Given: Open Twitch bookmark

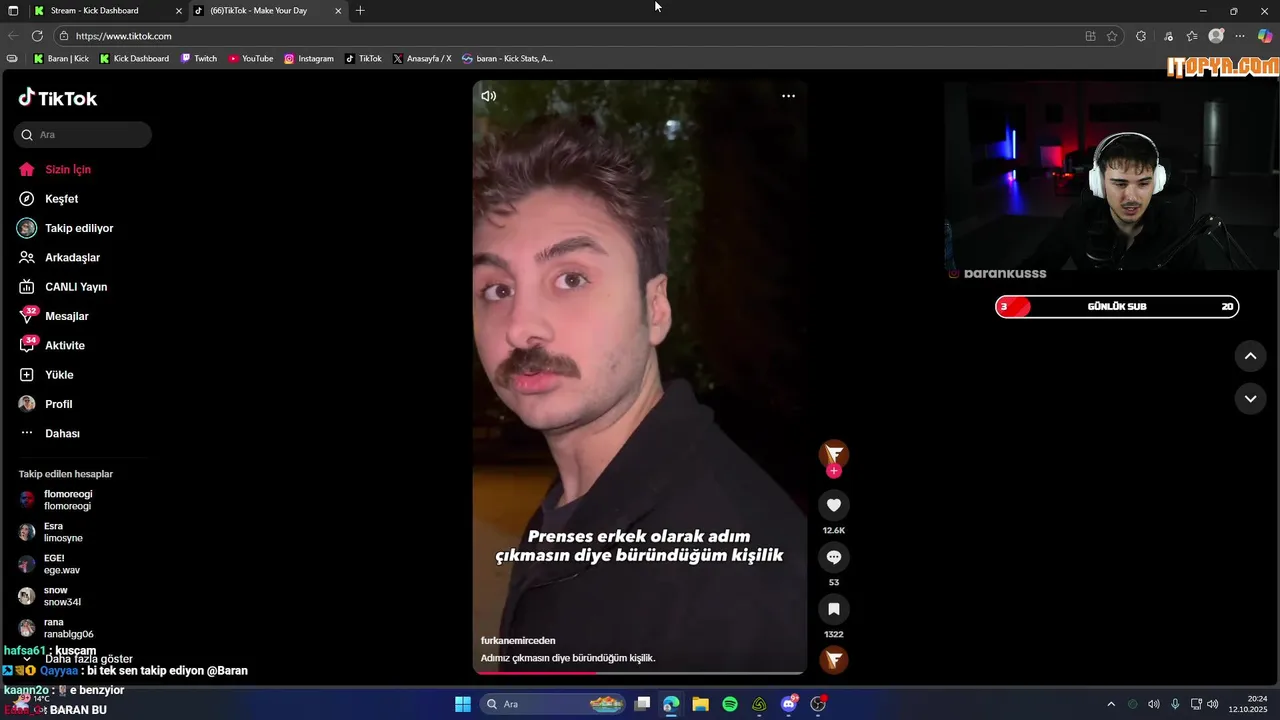Looking at the screenshot, I should 199,59.
